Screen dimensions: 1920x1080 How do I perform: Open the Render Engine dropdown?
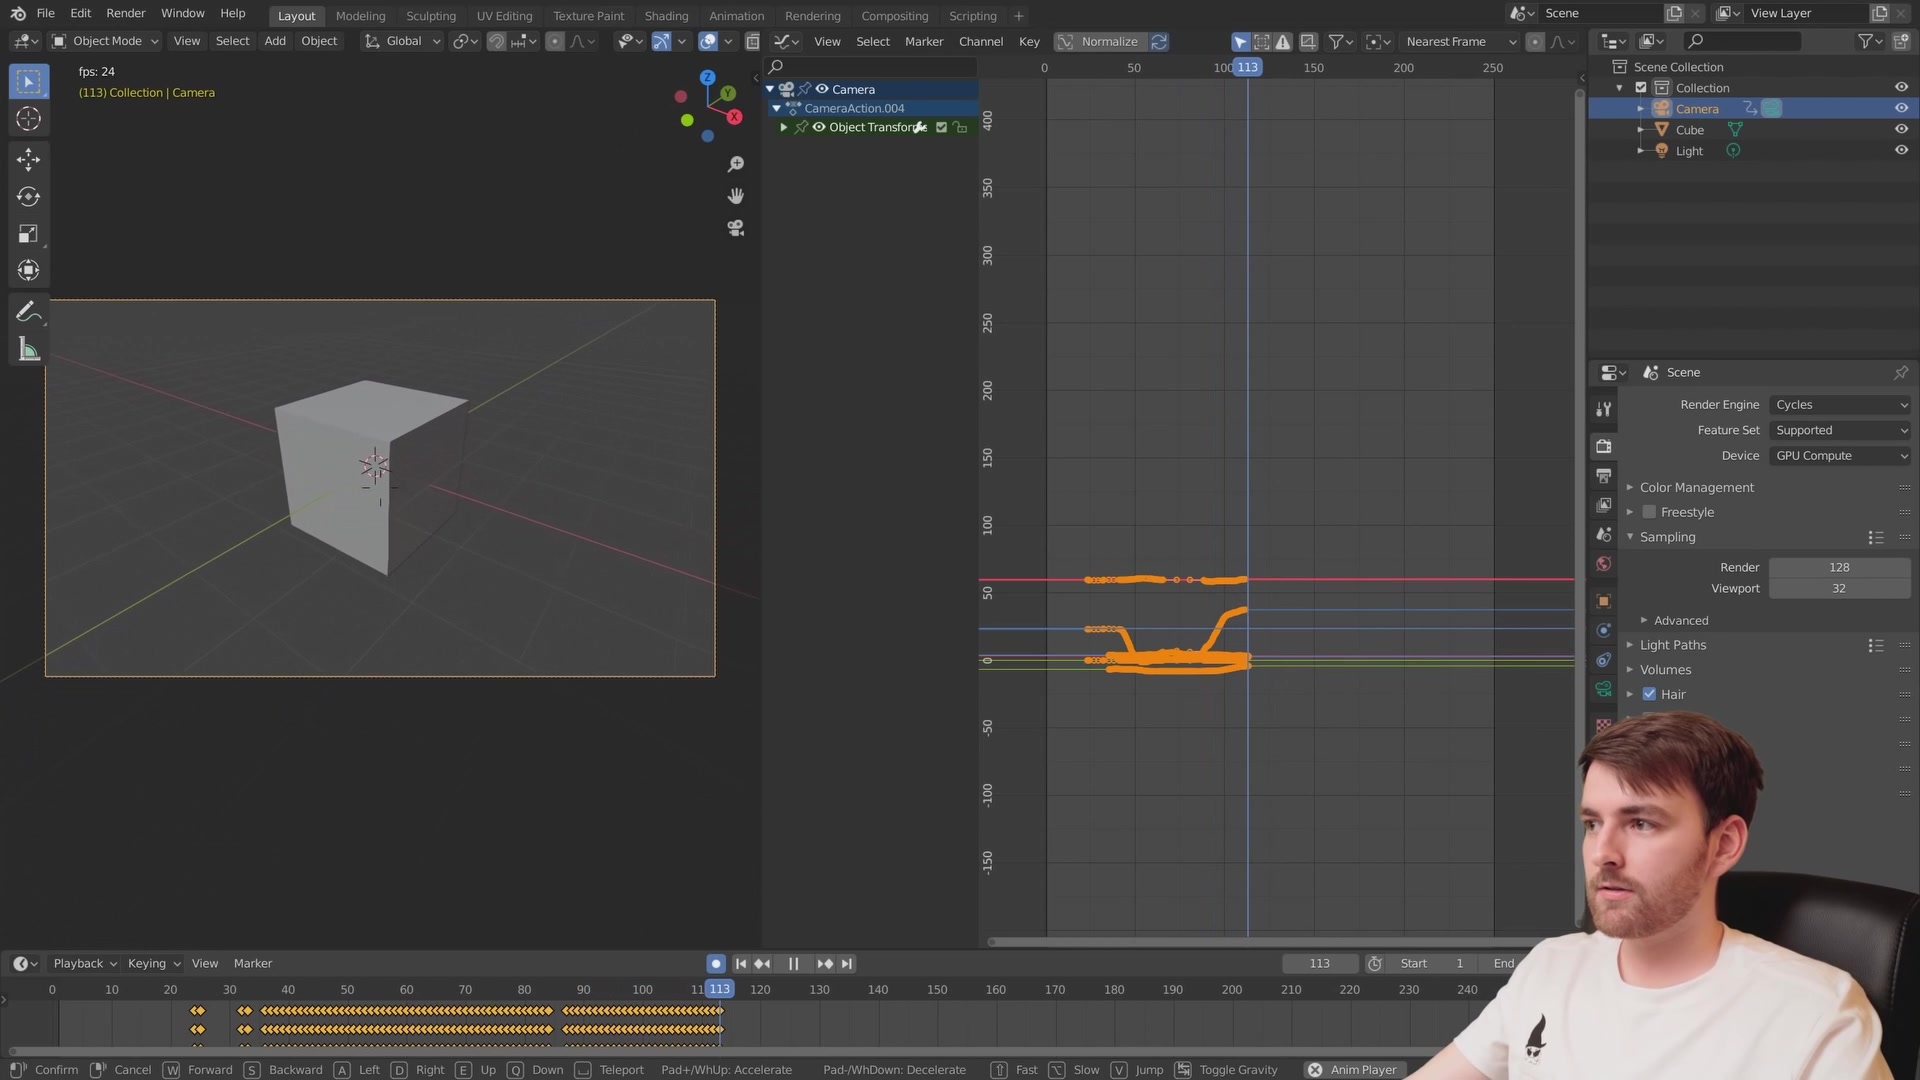1840,405
